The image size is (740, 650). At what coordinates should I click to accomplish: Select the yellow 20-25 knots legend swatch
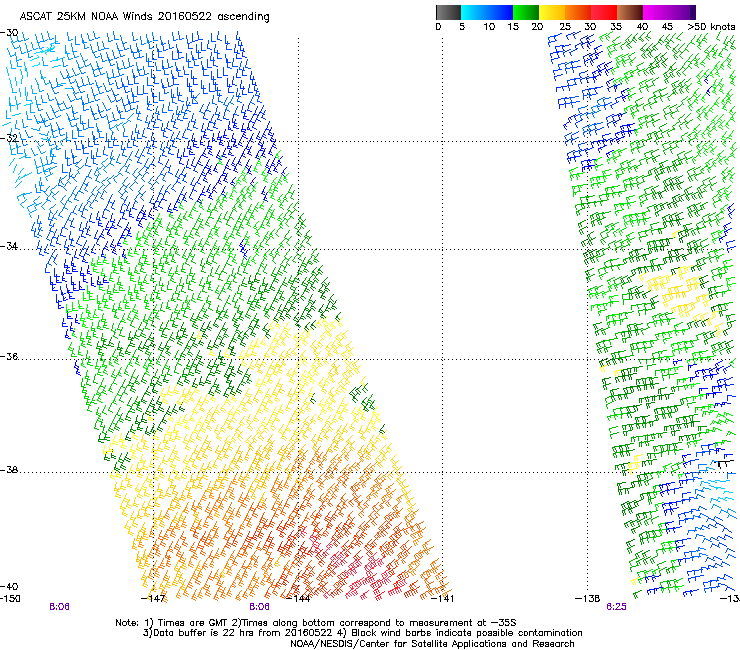pyautogui.click(x=552, y=12)
